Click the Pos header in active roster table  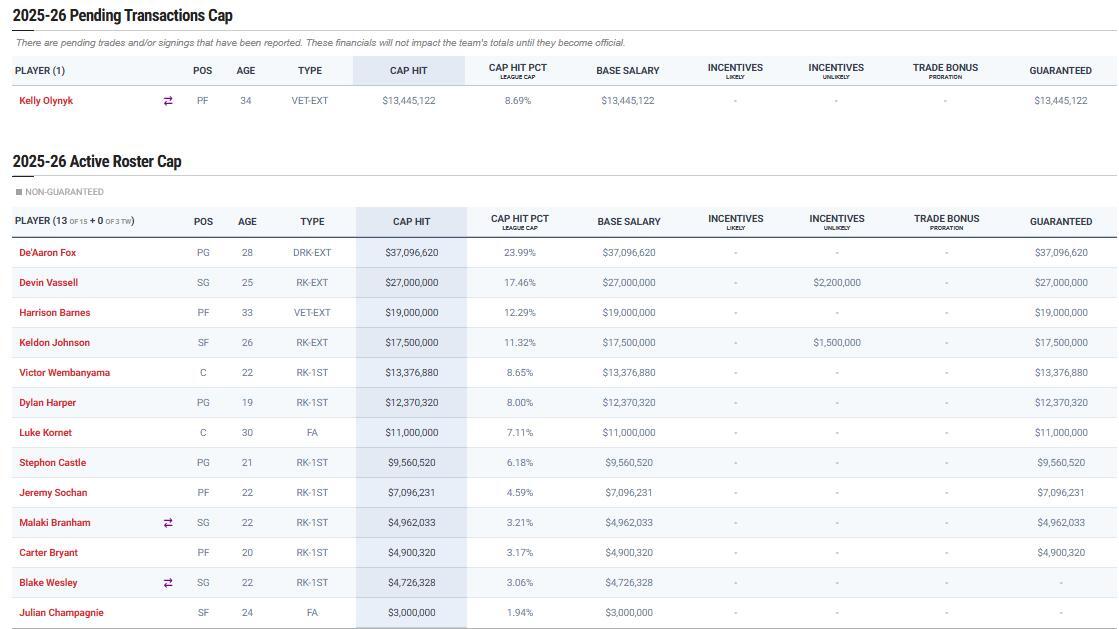pyautogui.click(x=203, y=222)
